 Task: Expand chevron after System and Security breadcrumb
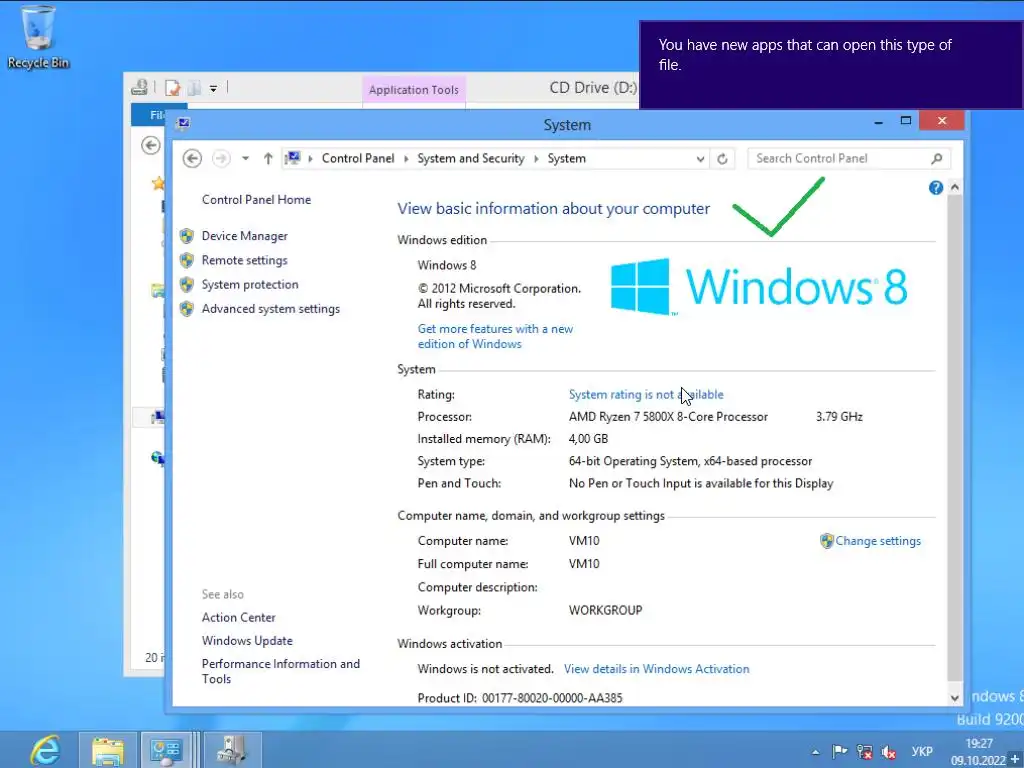click(x=536, y=159)
